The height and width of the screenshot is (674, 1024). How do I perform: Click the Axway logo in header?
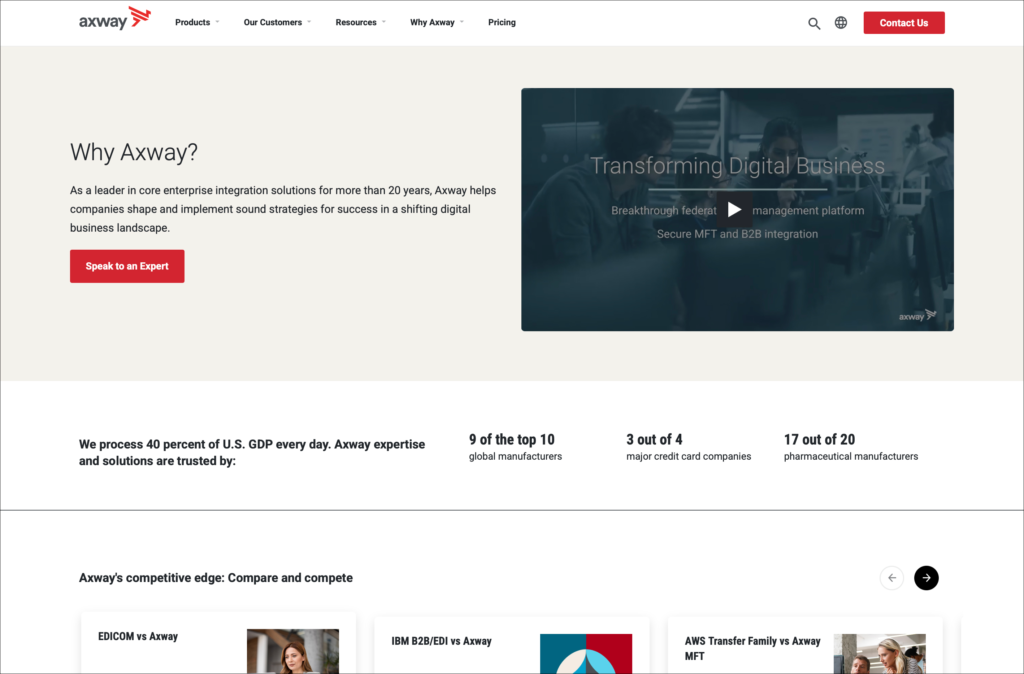(x=114, y=21)
